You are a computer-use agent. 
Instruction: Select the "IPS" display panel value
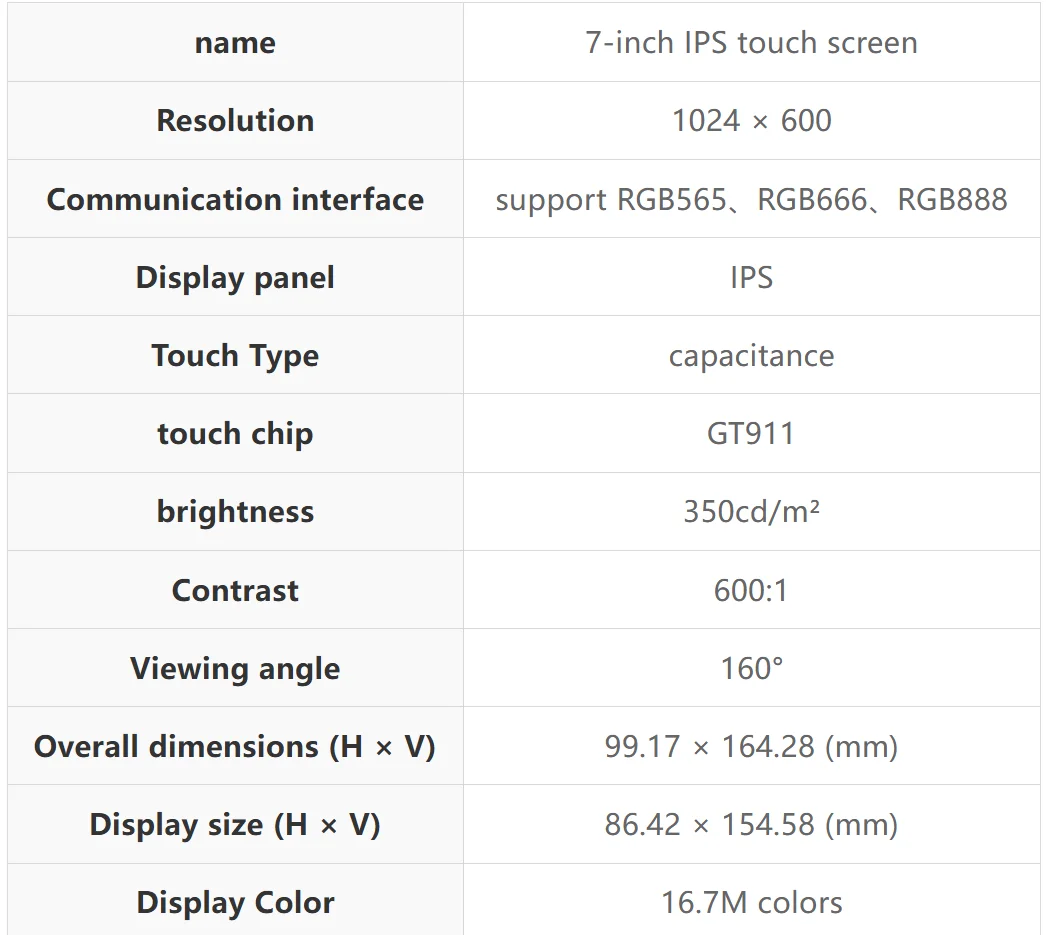click(751, 277)
